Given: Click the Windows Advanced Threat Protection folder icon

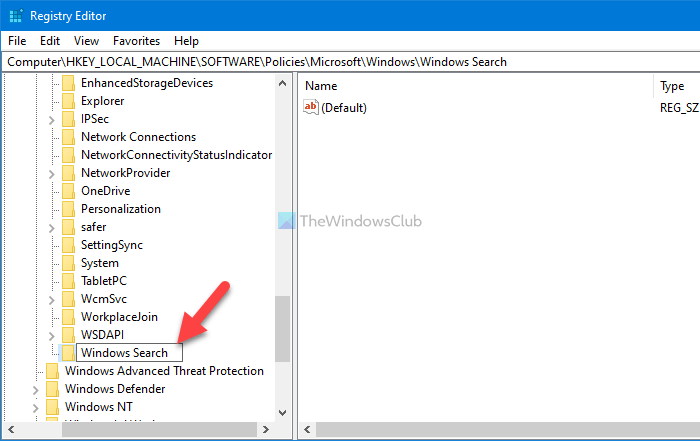Looking at the screenshot, I should click(52, 371).
